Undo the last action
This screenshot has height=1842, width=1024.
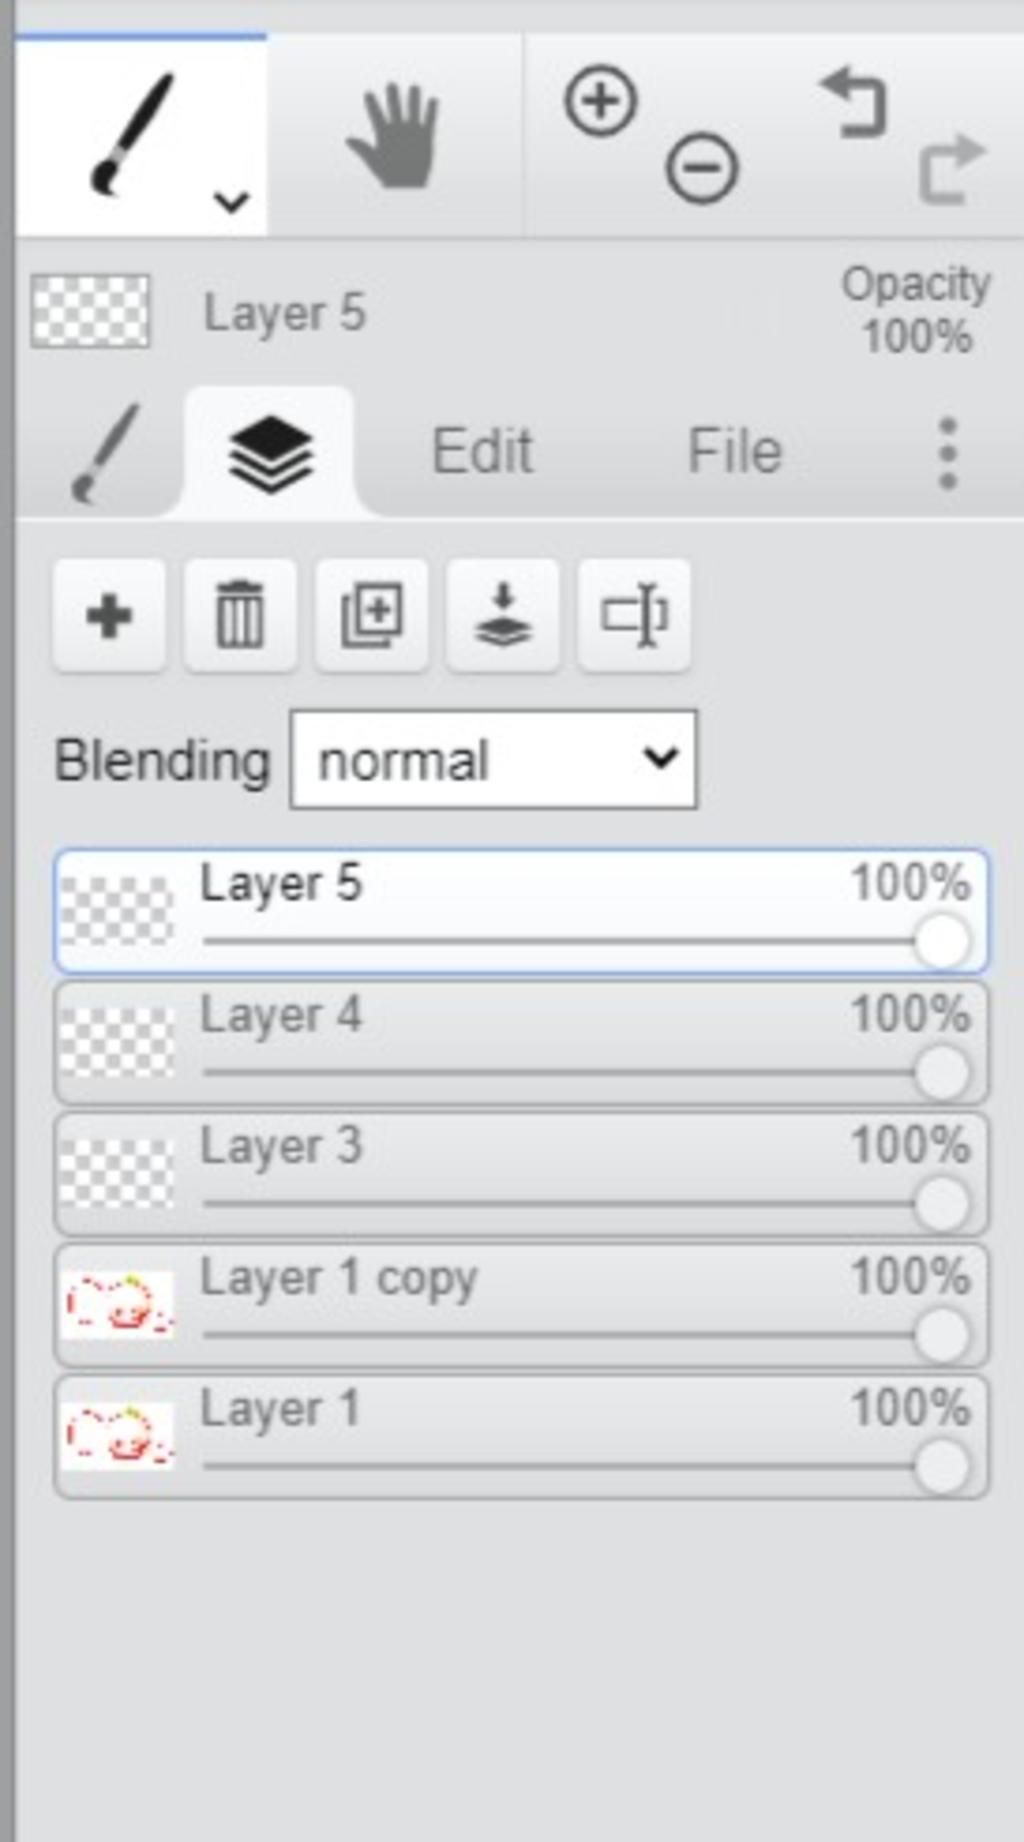point(855,102)
